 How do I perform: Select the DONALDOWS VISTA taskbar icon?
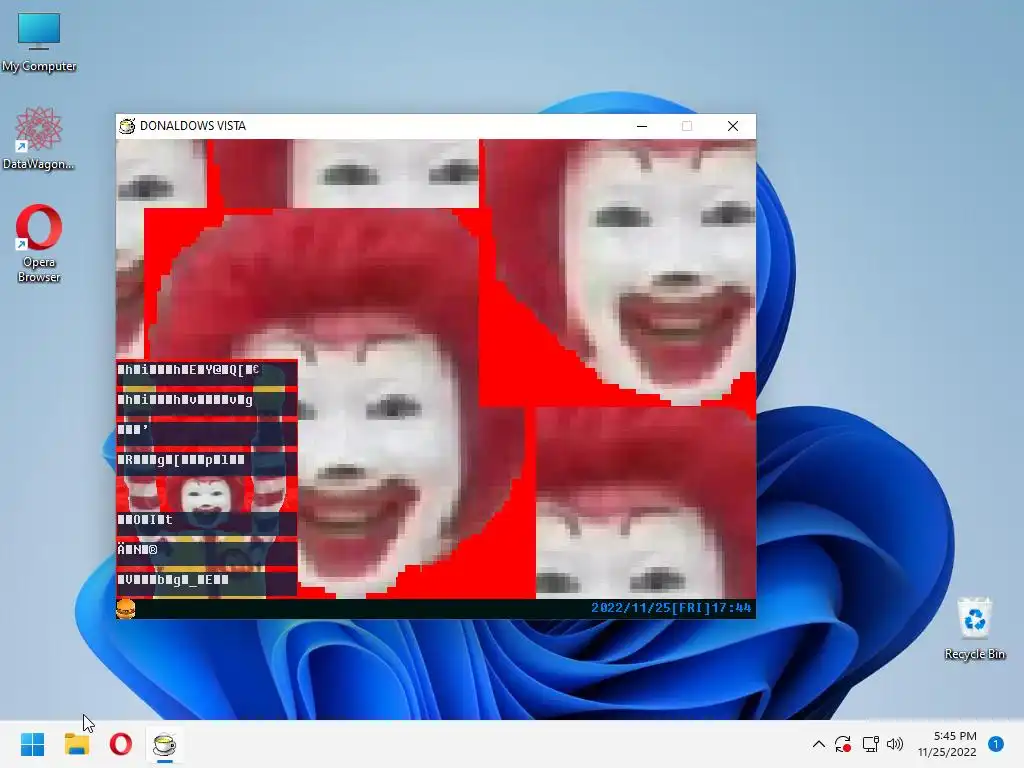165,744
